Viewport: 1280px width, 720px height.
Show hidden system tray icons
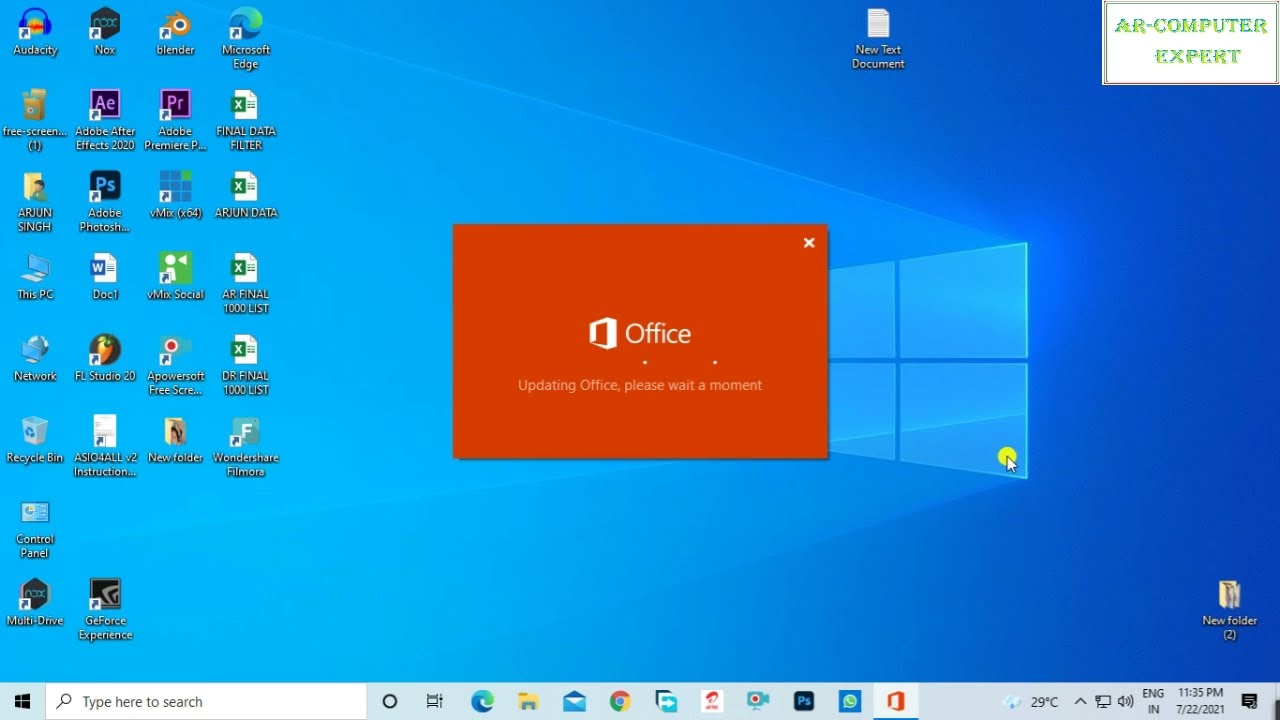pyautogui.click(x=1080, y=701)
